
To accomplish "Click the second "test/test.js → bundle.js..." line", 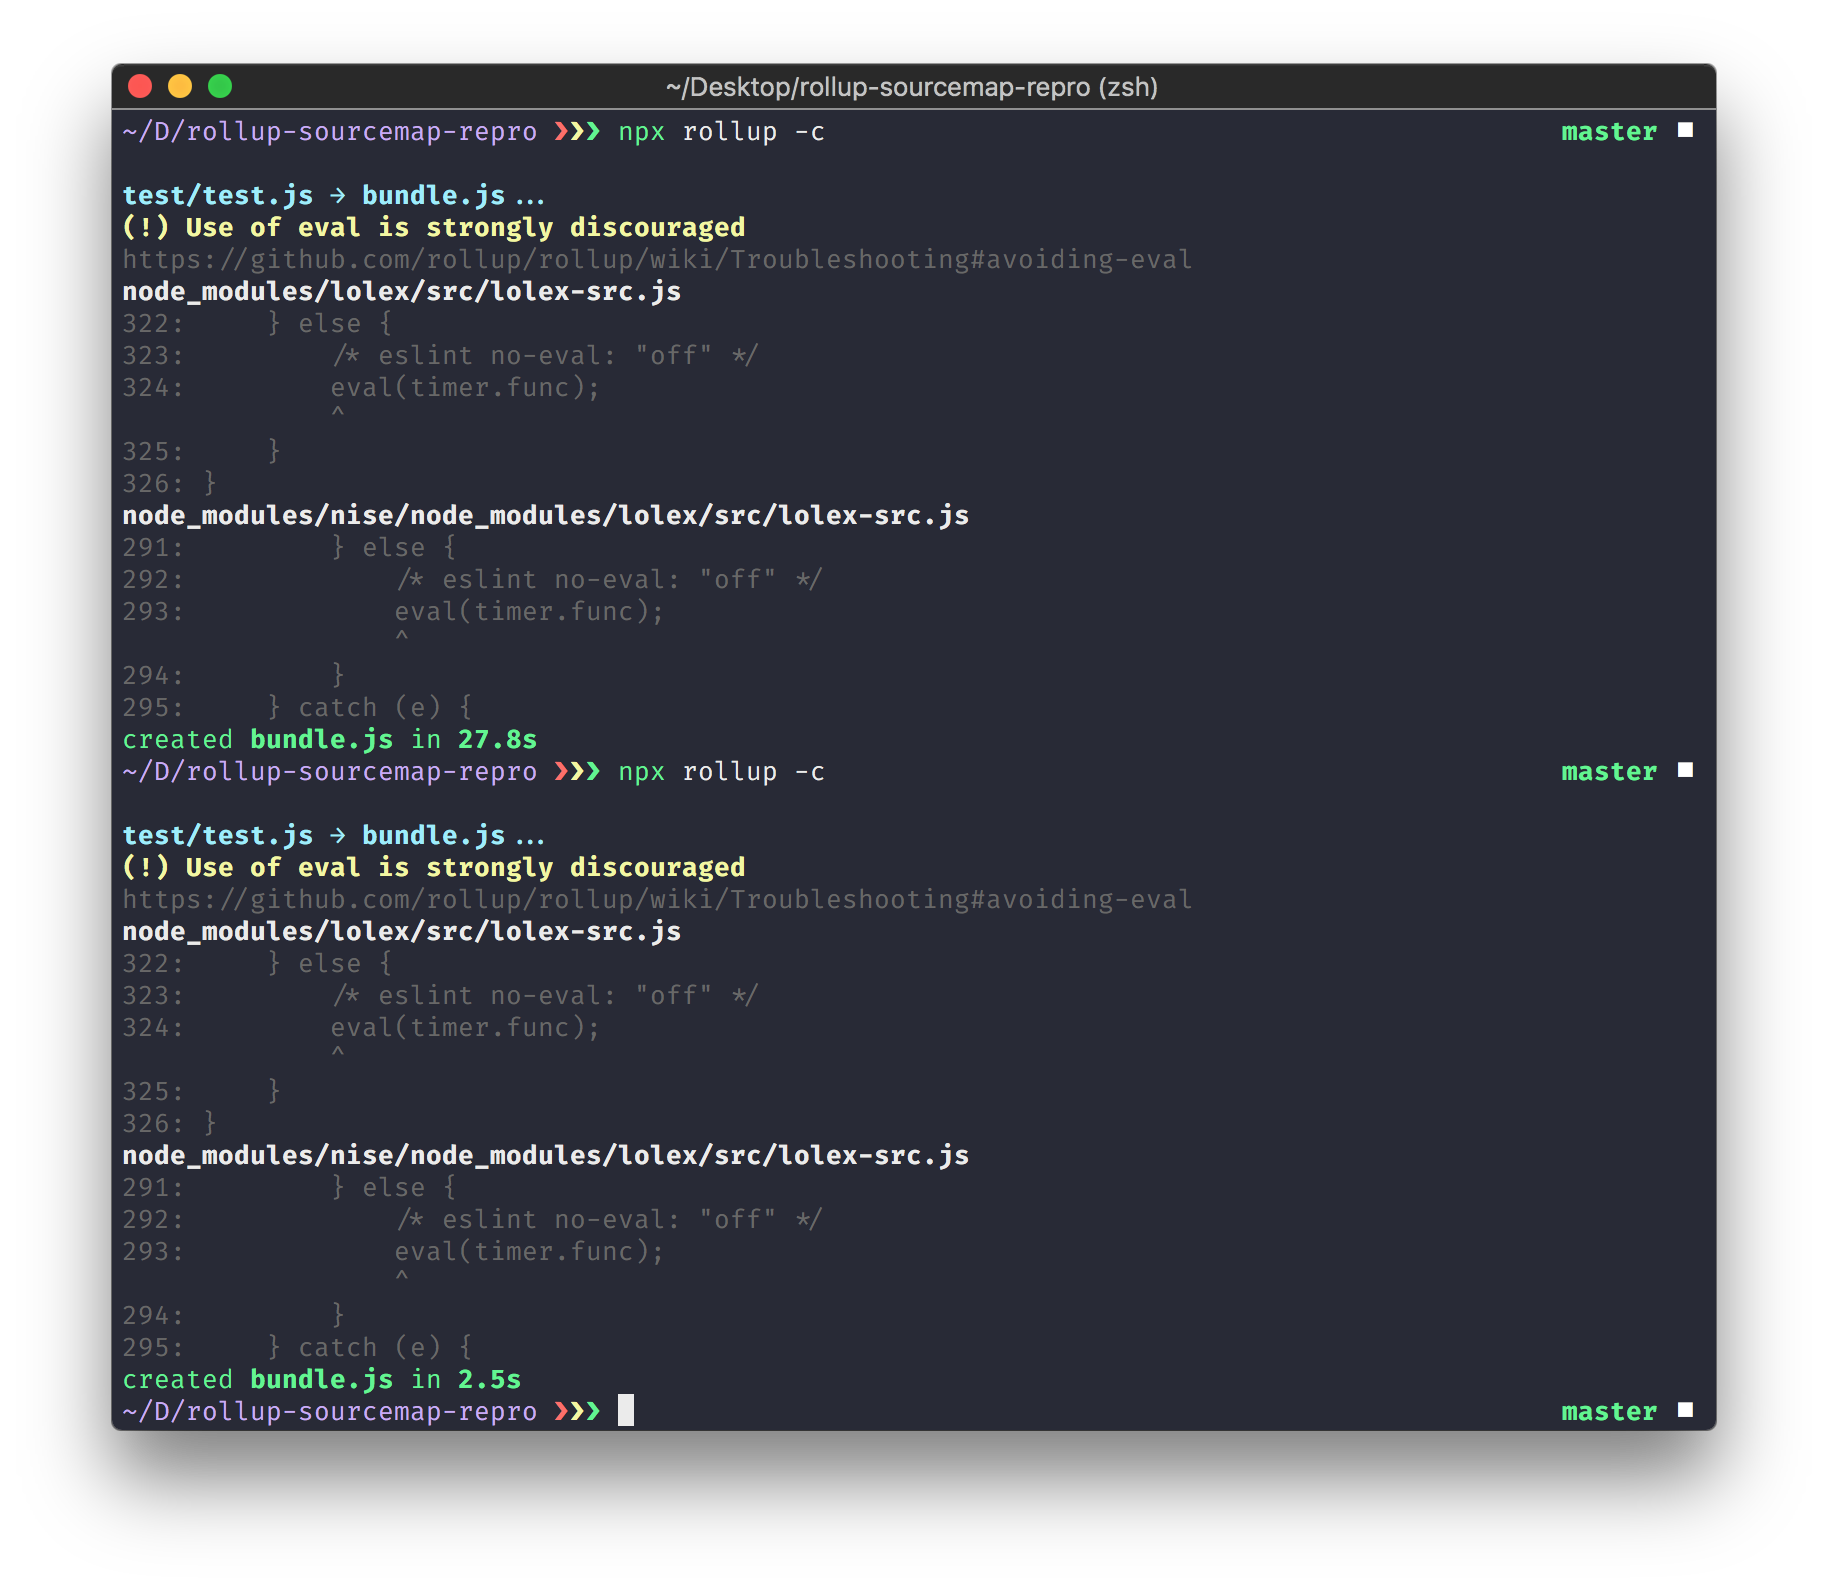I will pyautogui.click(x=334, y=835).
